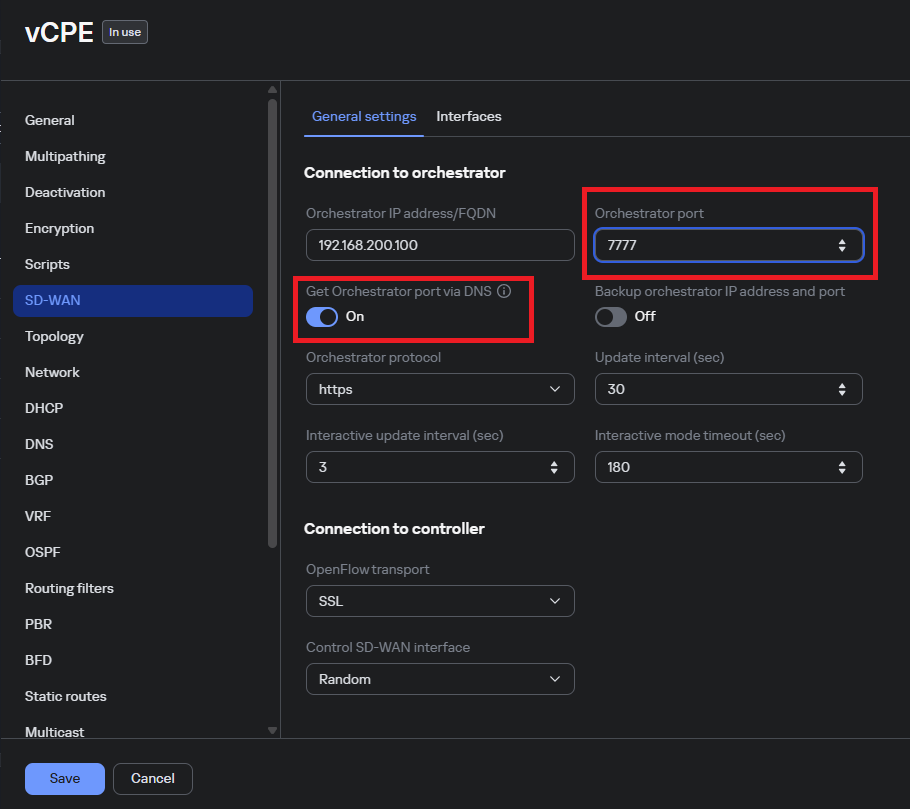This screenshot has height=809, width=910.
Task: Save the vCPE settings
Action: tap(65, 778)
